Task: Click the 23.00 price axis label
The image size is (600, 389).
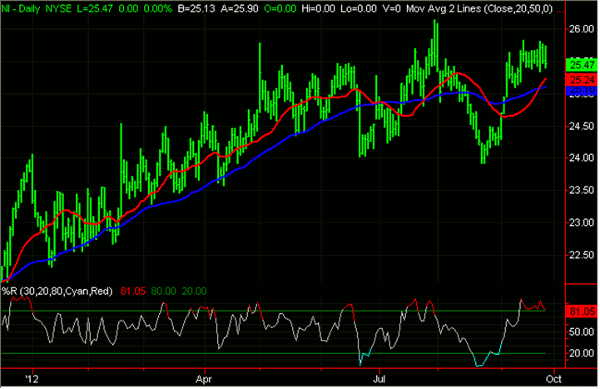Action: 581,223
